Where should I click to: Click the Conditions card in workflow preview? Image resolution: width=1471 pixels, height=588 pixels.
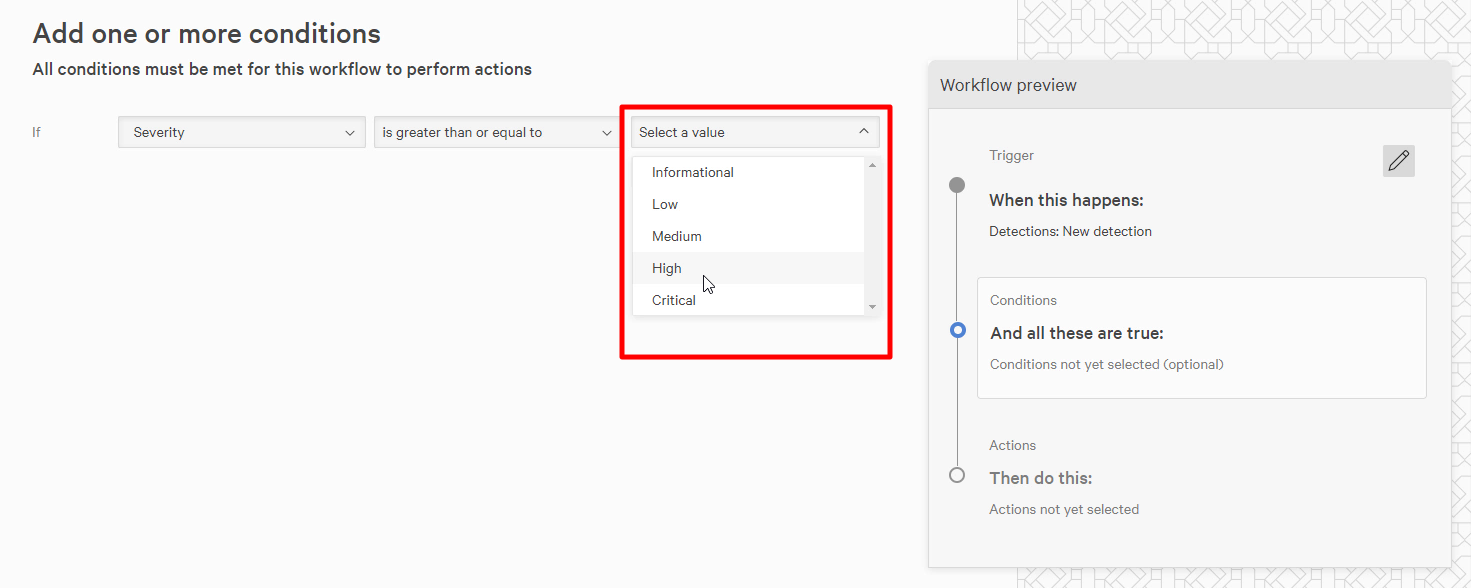(1201, 338)
